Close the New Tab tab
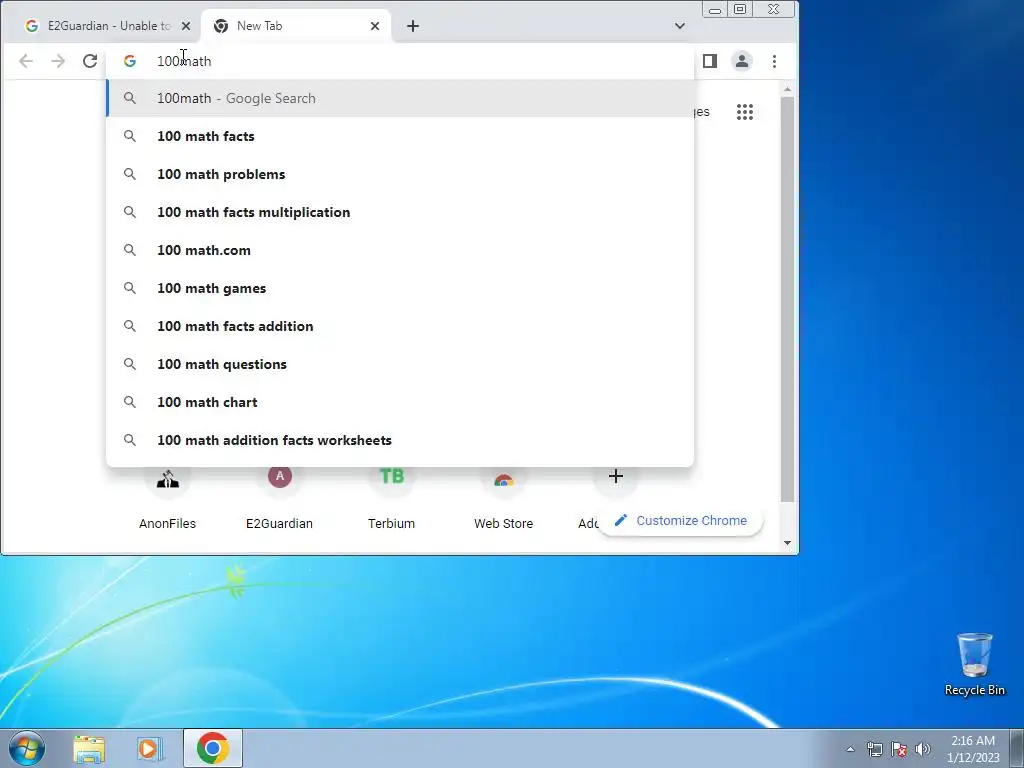Image resolution: width=1024 pixels, height=768 pixels. 375,26
